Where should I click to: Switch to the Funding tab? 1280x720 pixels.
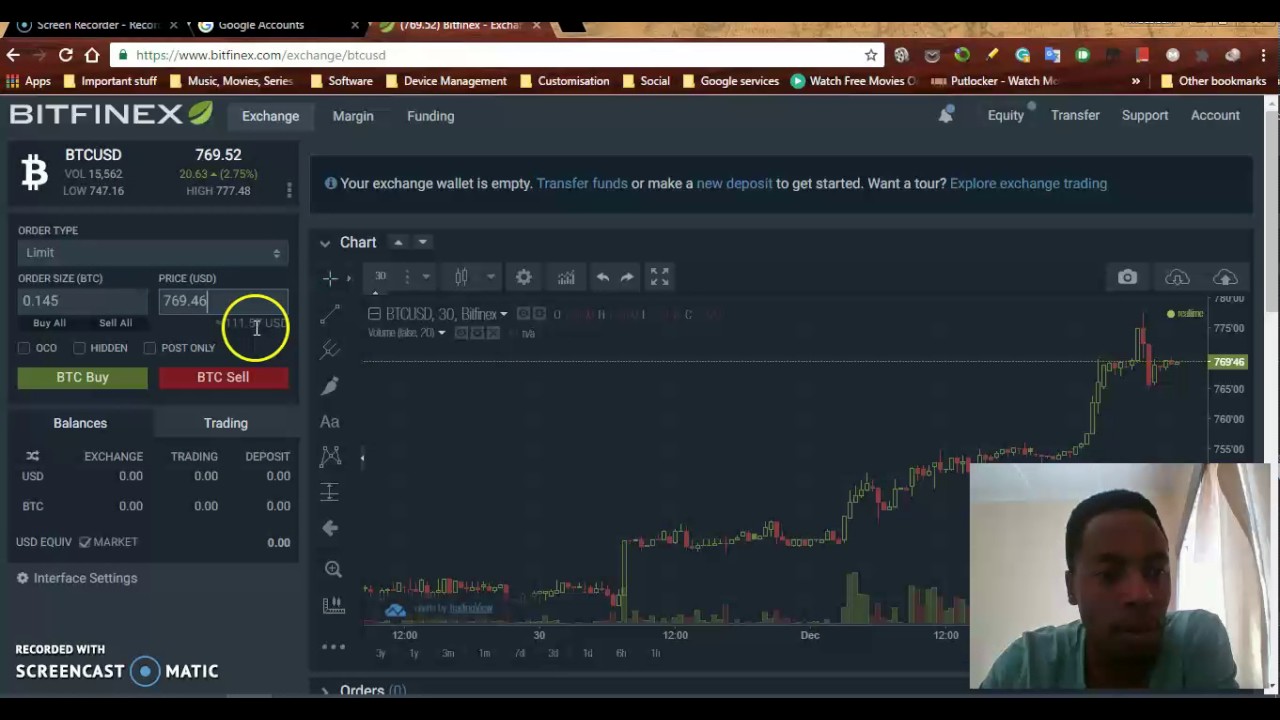pos(430,116)
